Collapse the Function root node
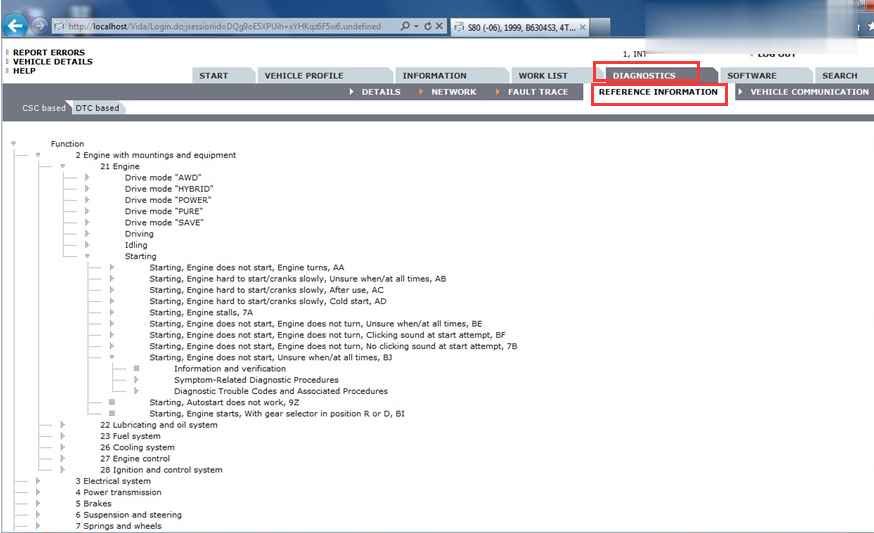 click(x=13, y=144)
